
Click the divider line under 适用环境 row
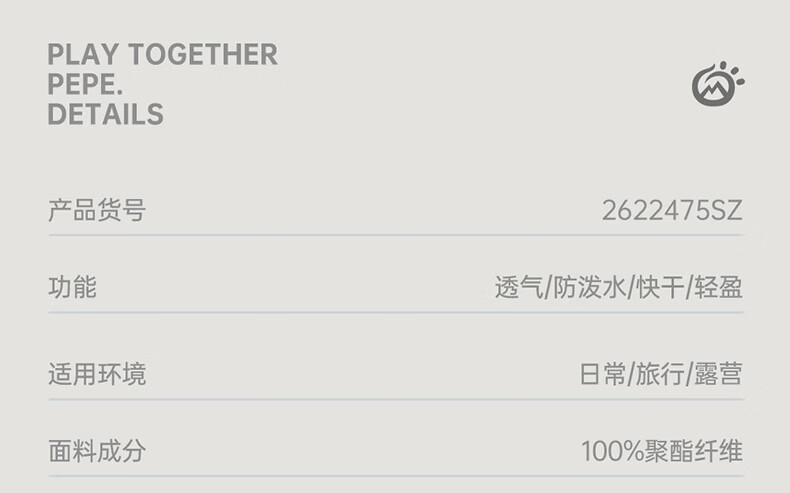coord(395,399)
